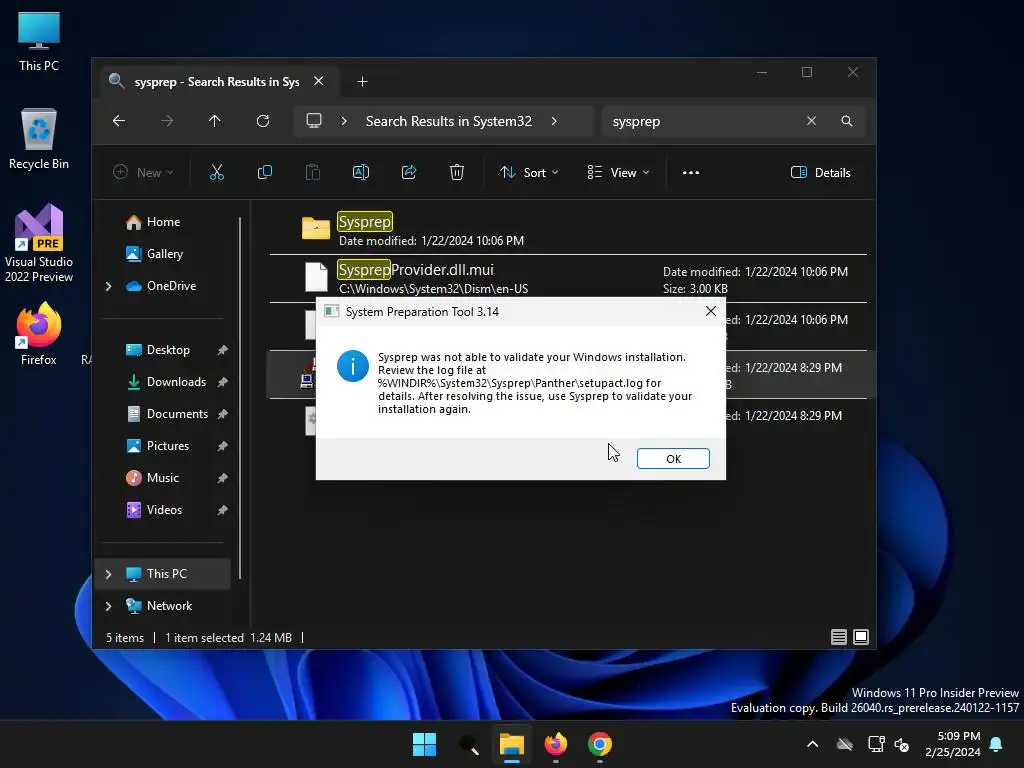
Task: Open Pictures quick access folder
Action: (x=163, y=446)
